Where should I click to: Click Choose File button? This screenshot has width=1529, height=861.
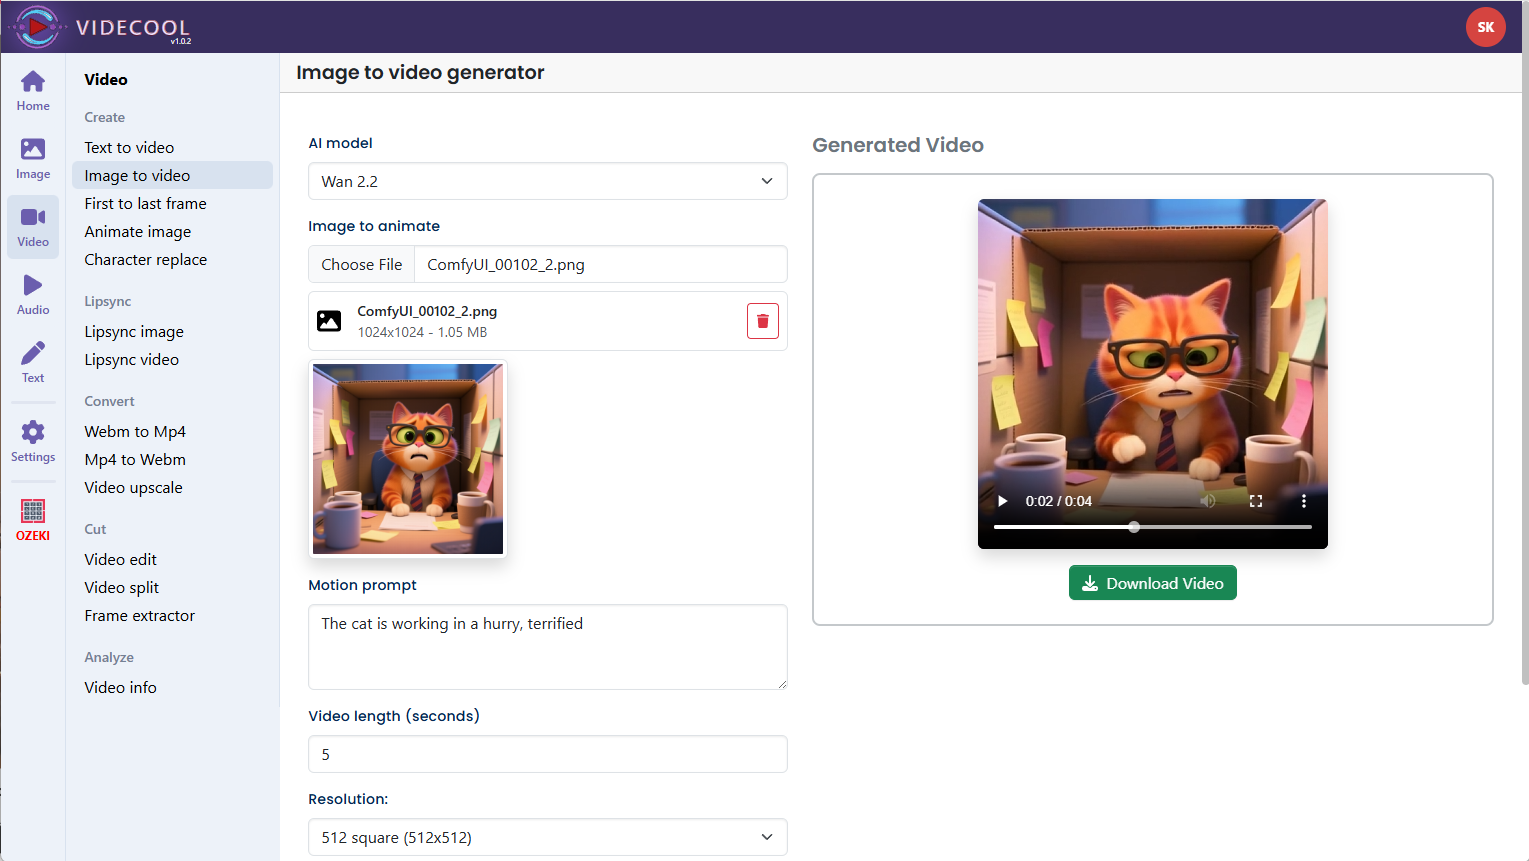[x=362, y=264]
